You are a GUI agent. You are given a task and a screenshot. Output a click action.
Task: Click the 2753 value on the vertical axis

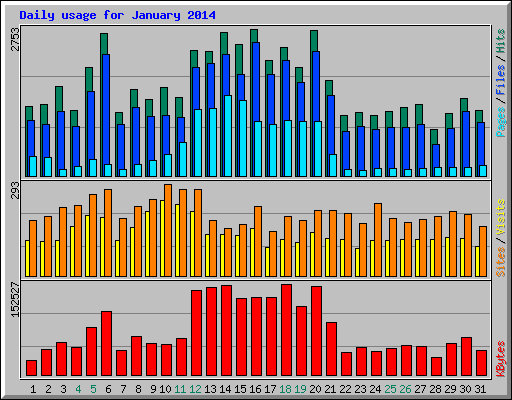point(15,39)
